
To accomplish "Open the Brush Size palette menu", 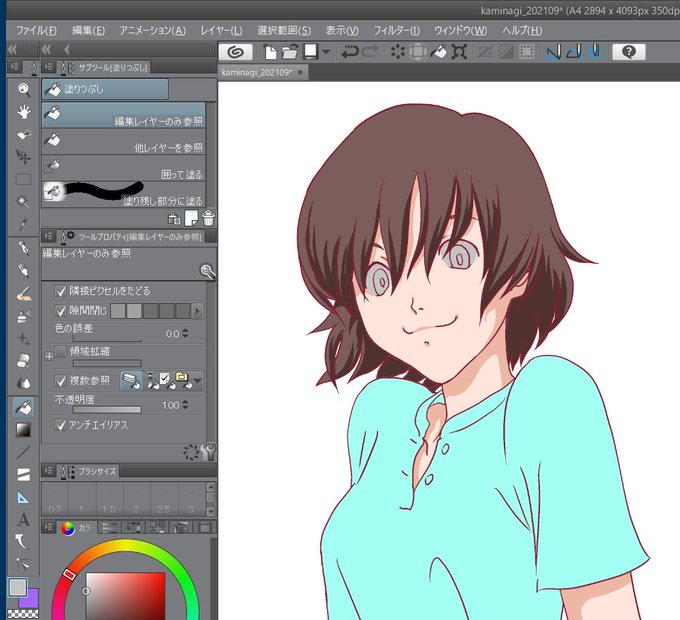I will (x=49, y=471).
